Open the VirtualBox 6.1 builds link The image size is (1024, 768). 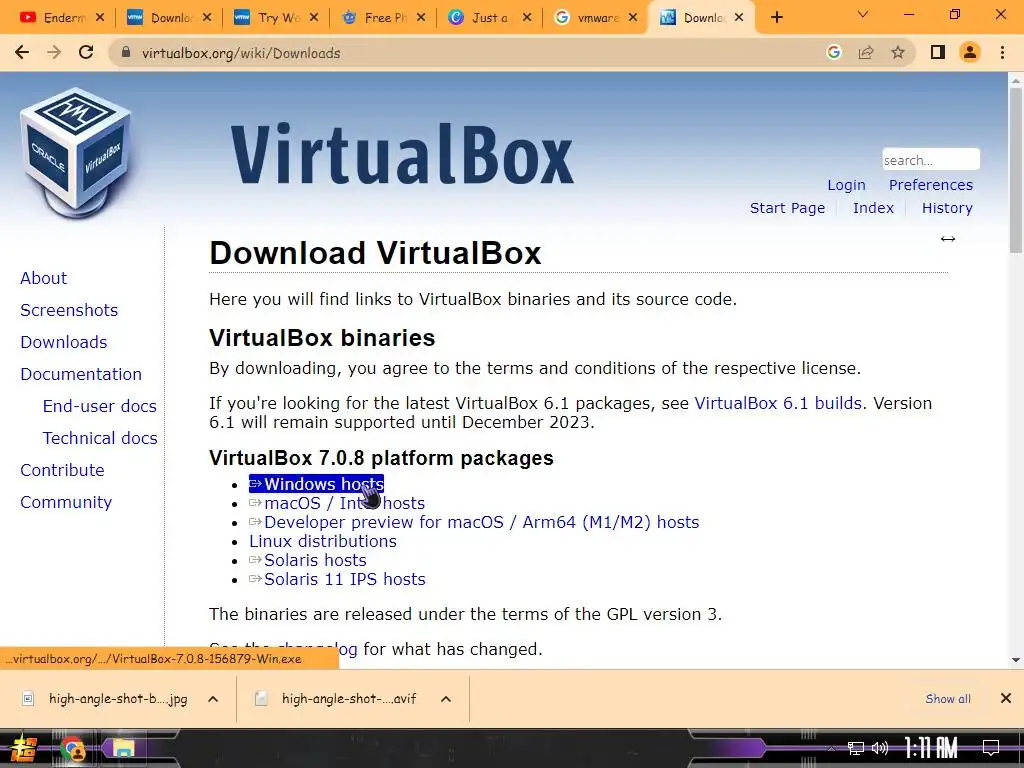[x=778, y=403]
